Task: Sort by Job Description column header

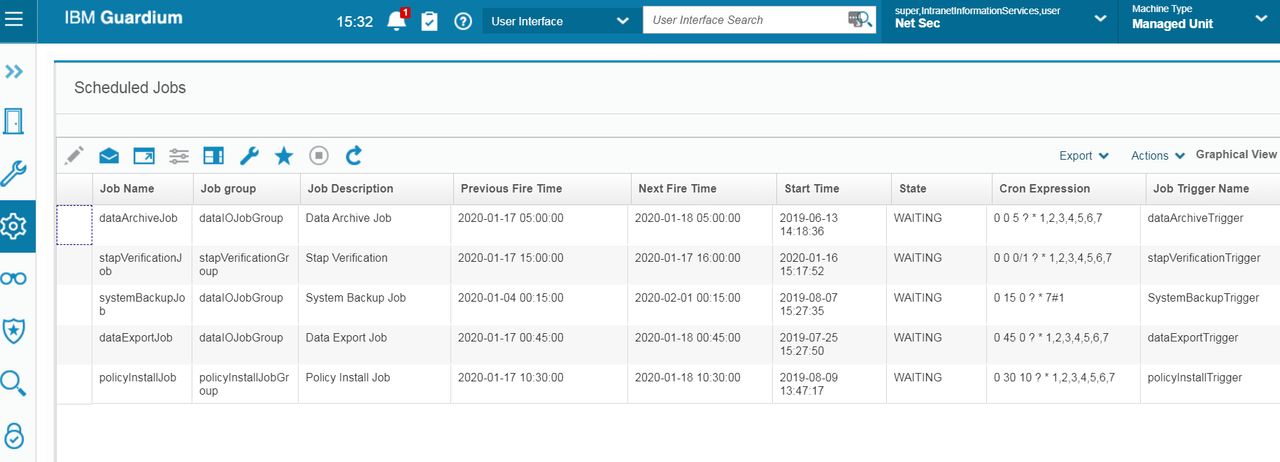Action: pos(374,188)
